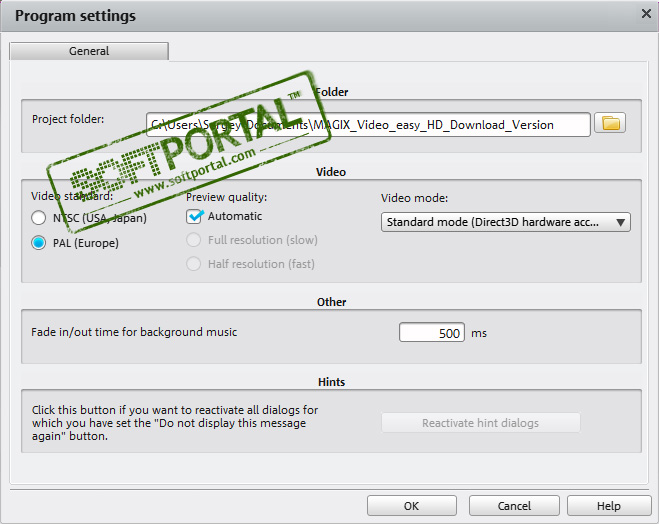Click the 'ms' unit label
This screenshot has height=524, width=659.
pyautogui.click(x=479, y=334)
